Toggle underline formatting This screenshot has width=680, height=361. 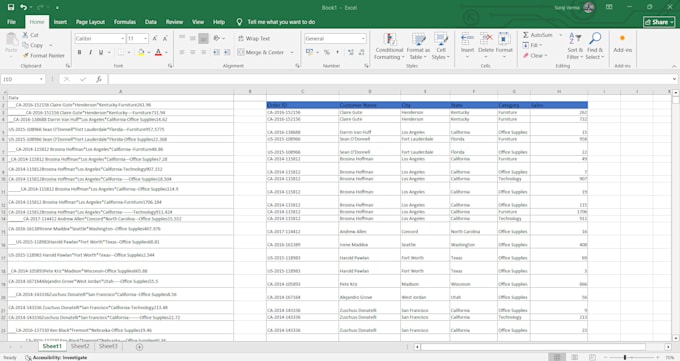(101, 53)
